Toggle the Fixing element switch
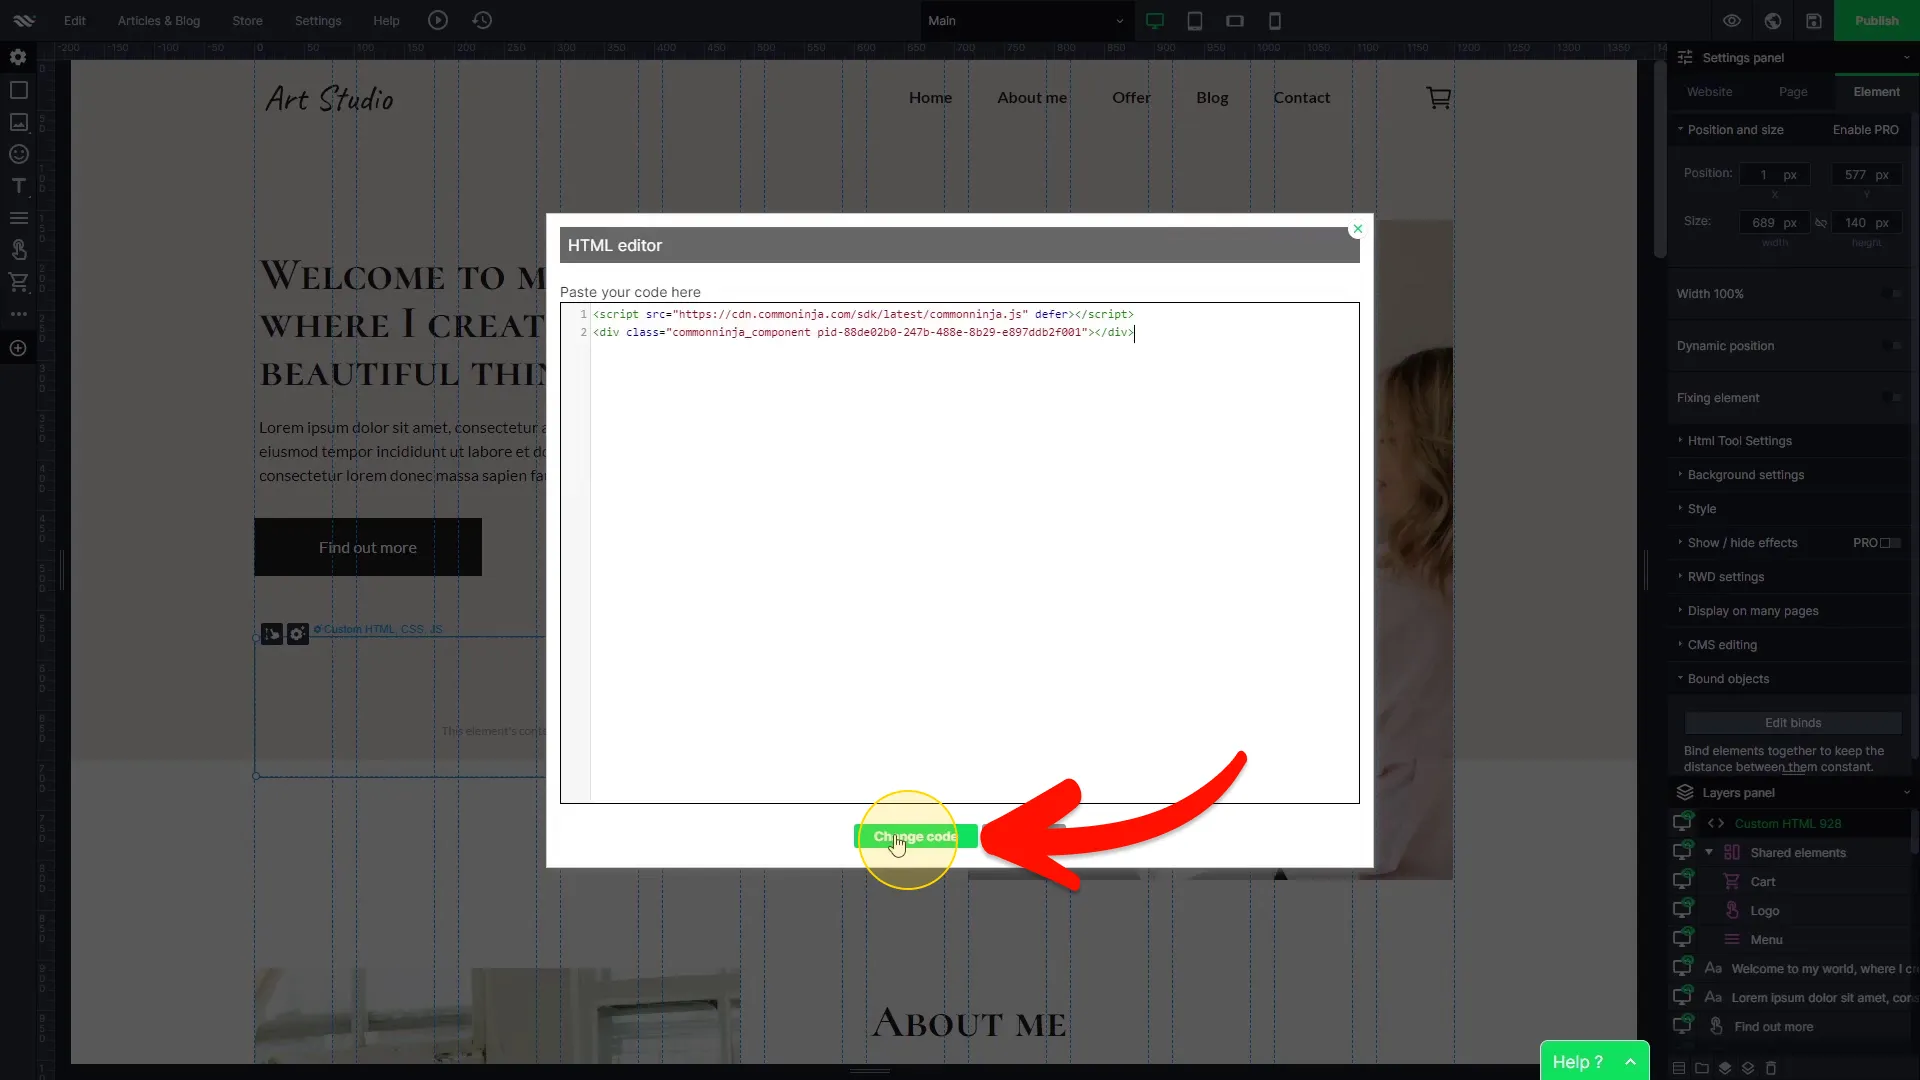Image resolution: width=1920 pixels, height=1080 pixels. tap(1890, 398)
